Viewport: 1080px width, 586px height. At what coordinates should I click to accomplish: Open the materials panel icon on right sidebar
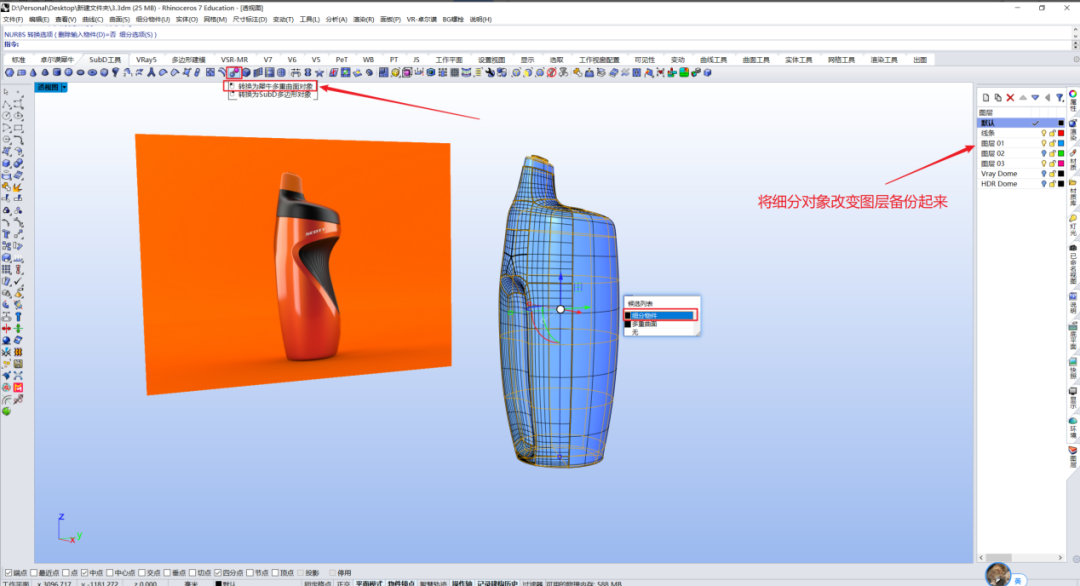[1073, 153]
